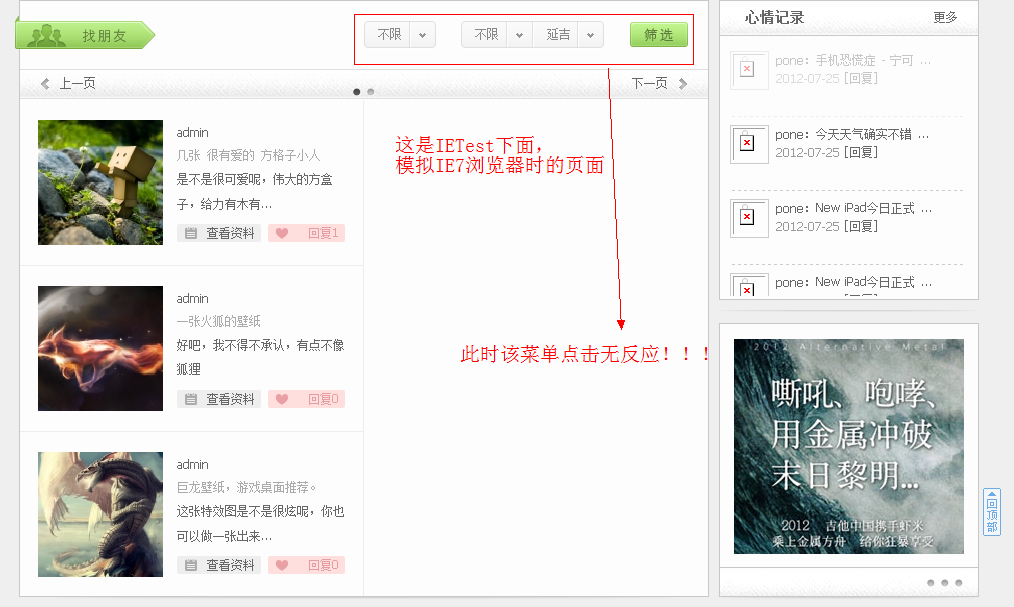This screenshot has width=1014, height=607.
Task: Click 回复0 heart button on 巨龙壁纸 post
Action: pos(307,566)
